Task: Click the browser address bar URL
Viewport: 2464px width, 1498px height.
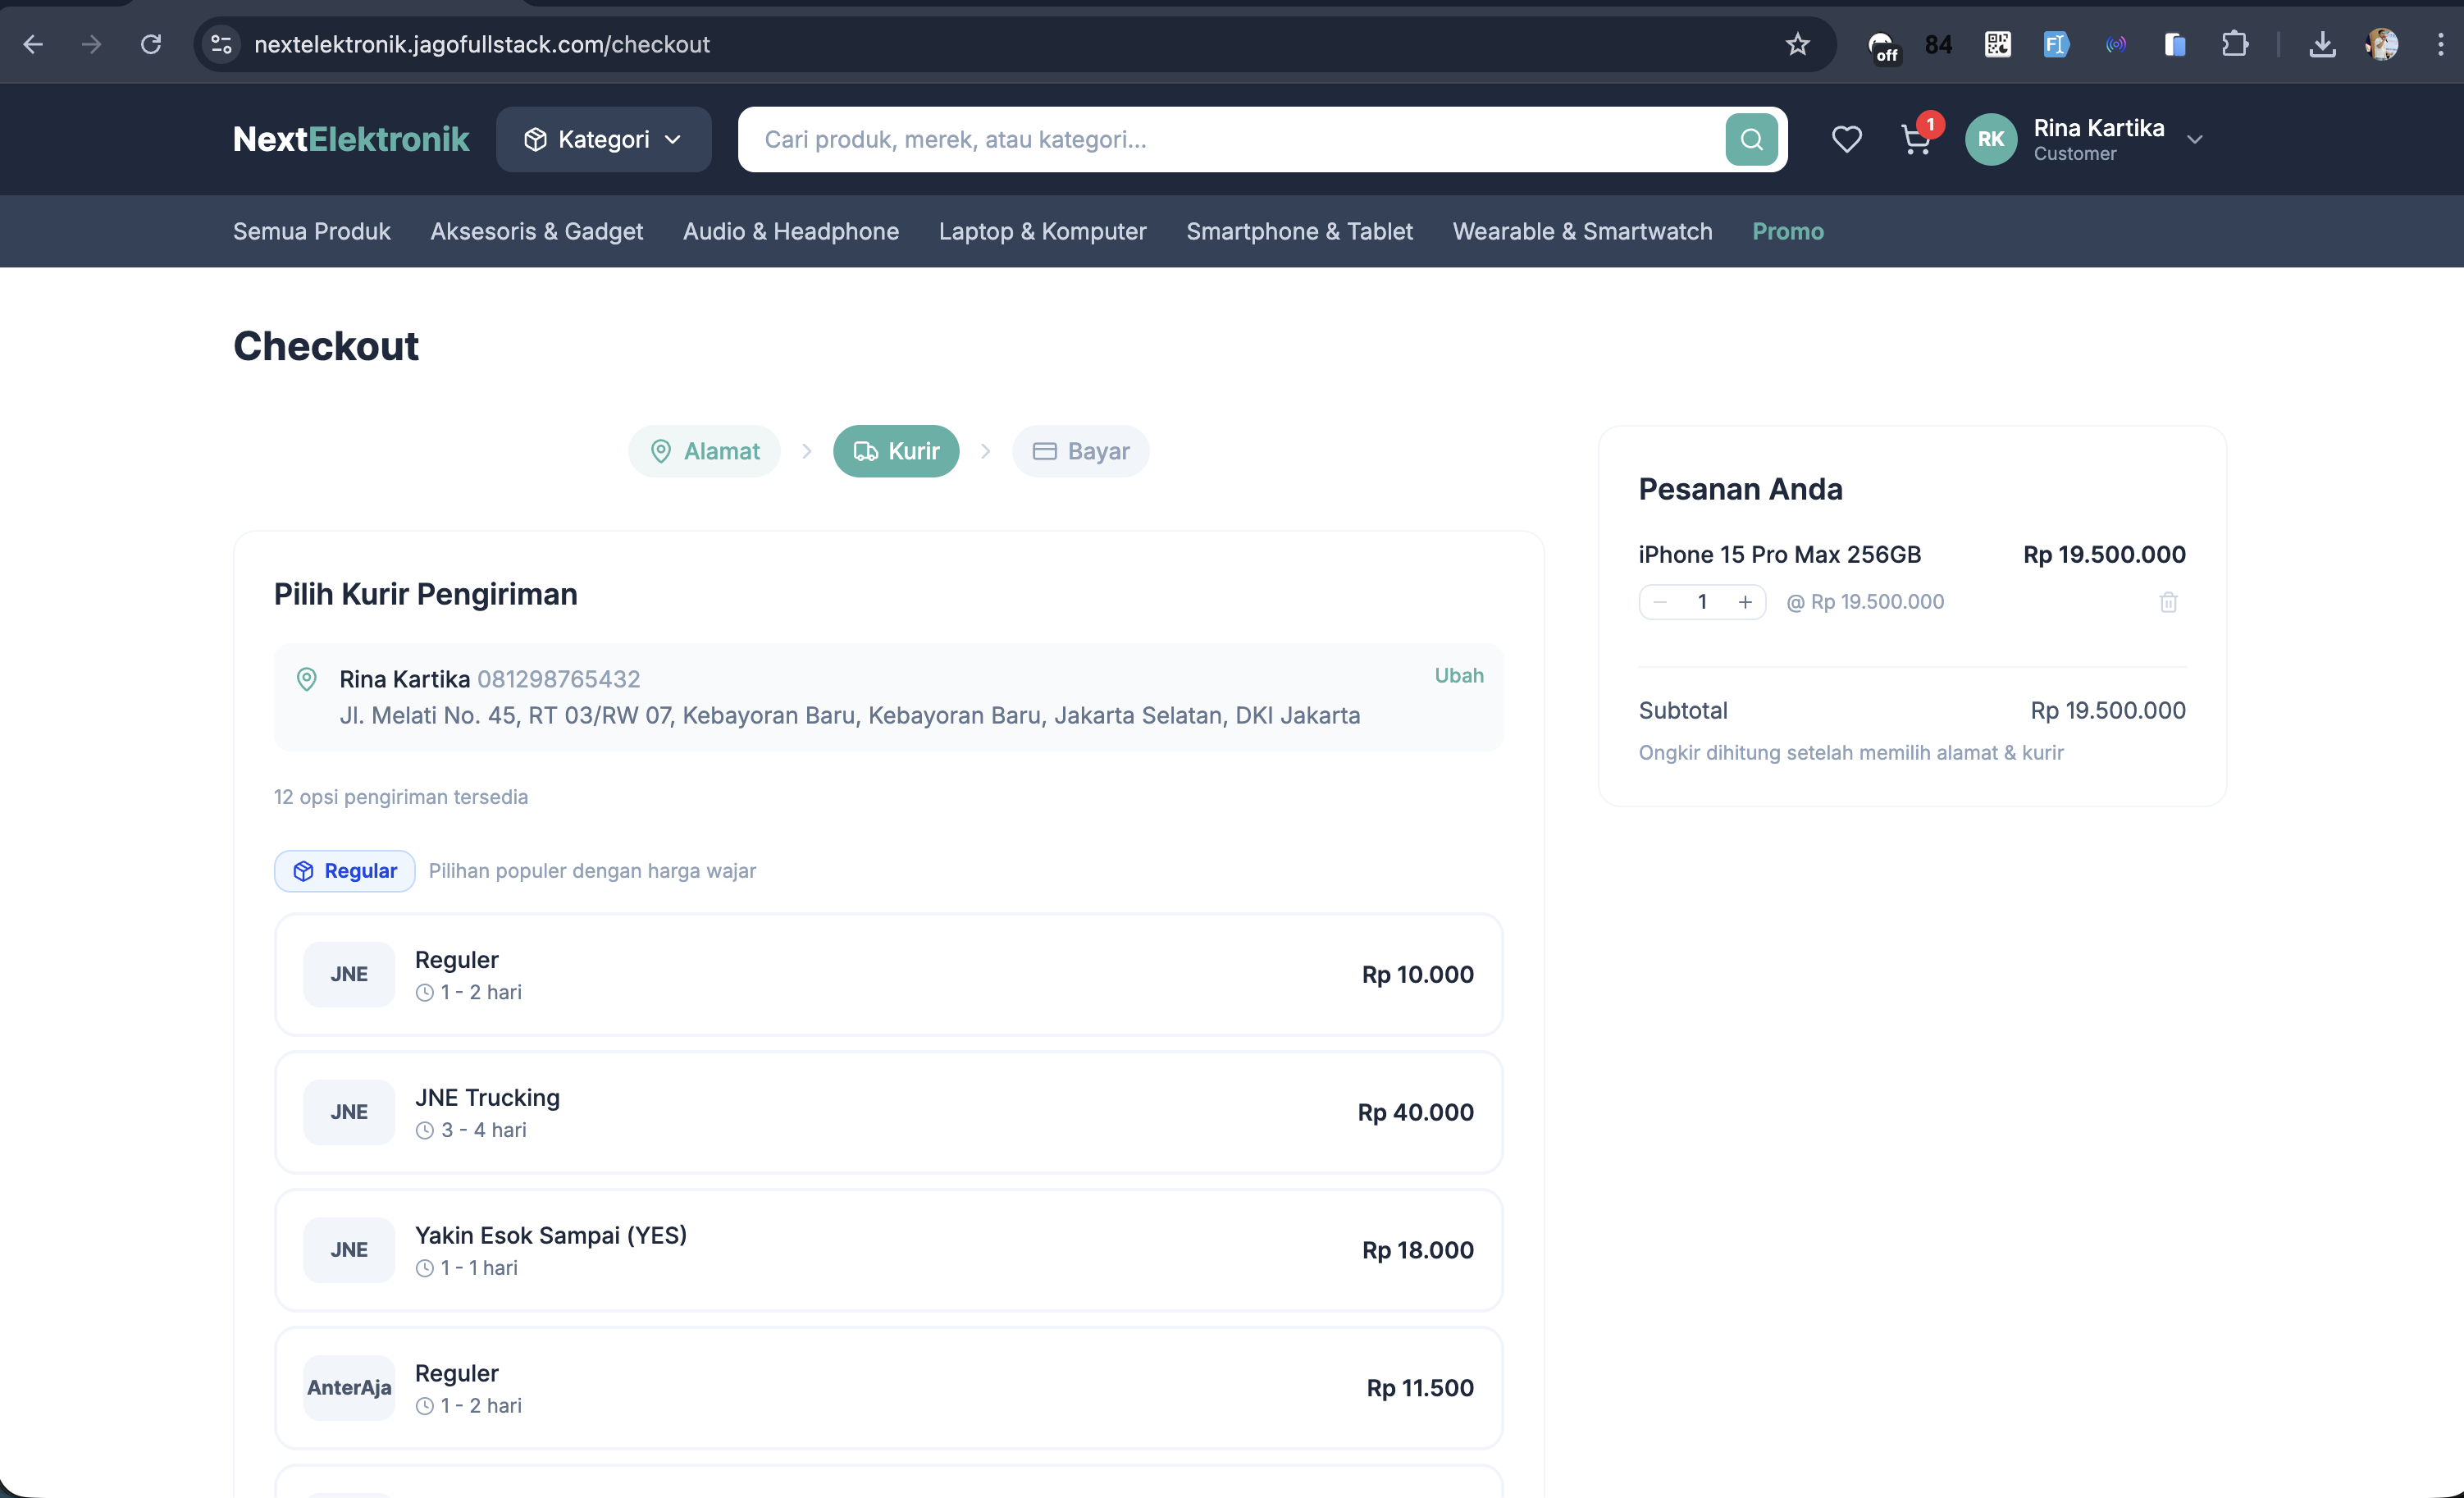Action: pyautogui.click(x=482, y=44)
